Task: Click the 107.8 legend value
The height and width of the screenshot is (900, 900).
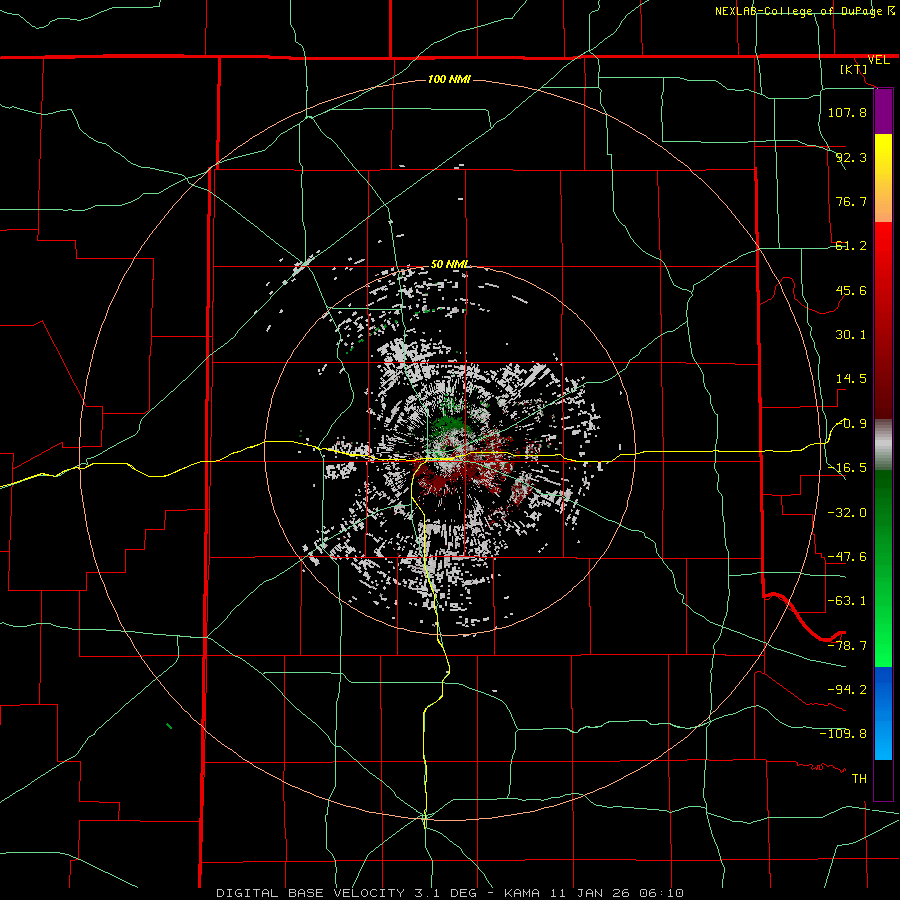Action: (847, 112)
